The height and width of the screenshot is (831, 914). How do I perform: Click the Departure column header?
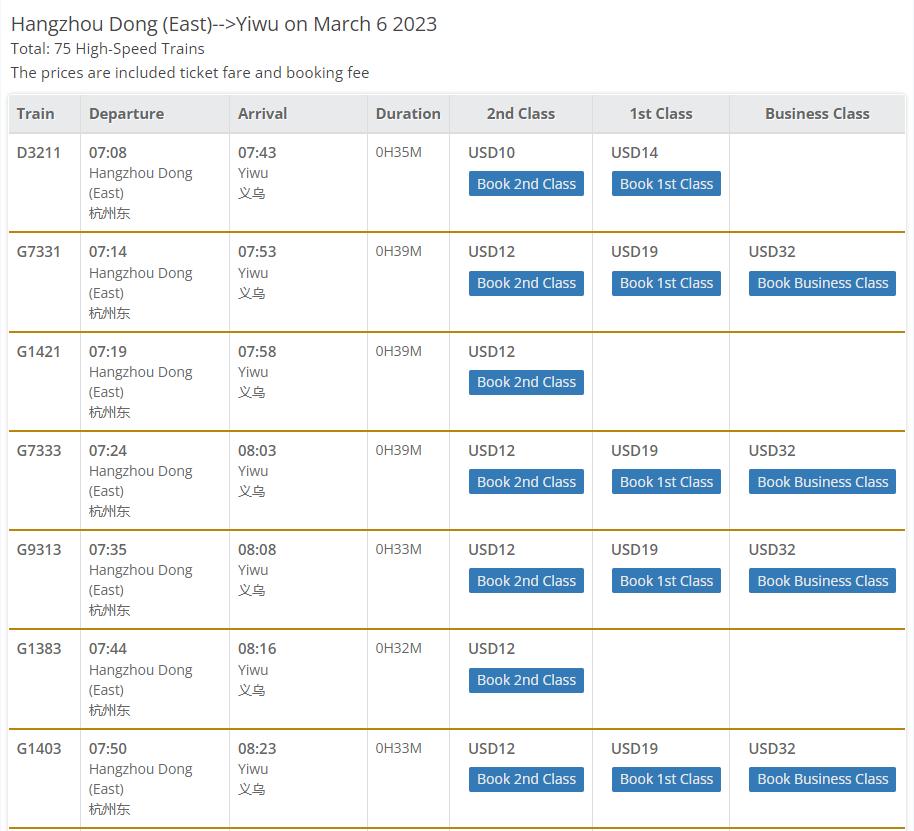[x=126, y=114]
